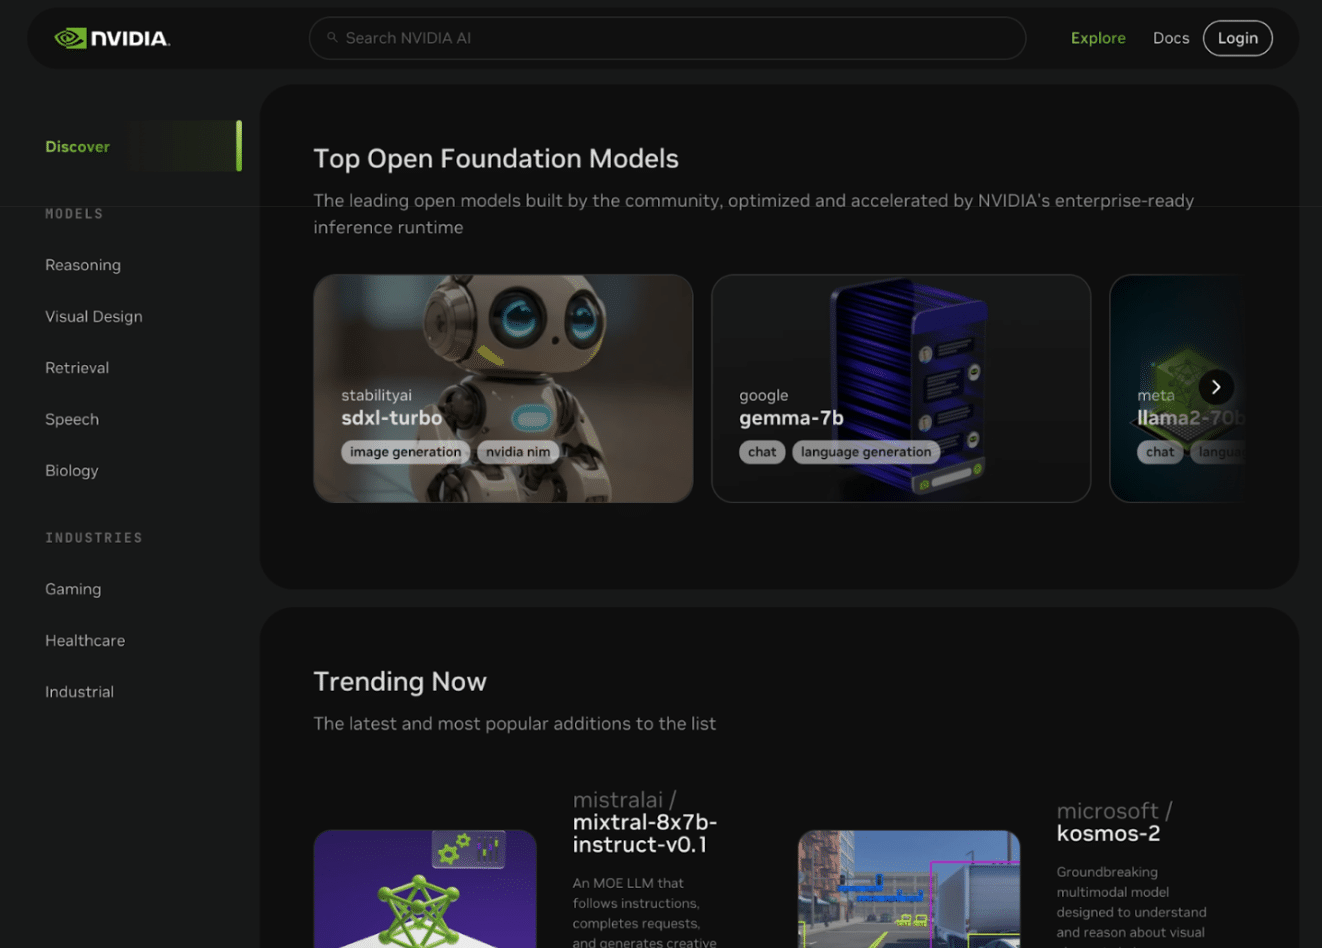Screen dimensions: 1322x948
Task: Open the Docs page
Action: [x=1171, y=38]
